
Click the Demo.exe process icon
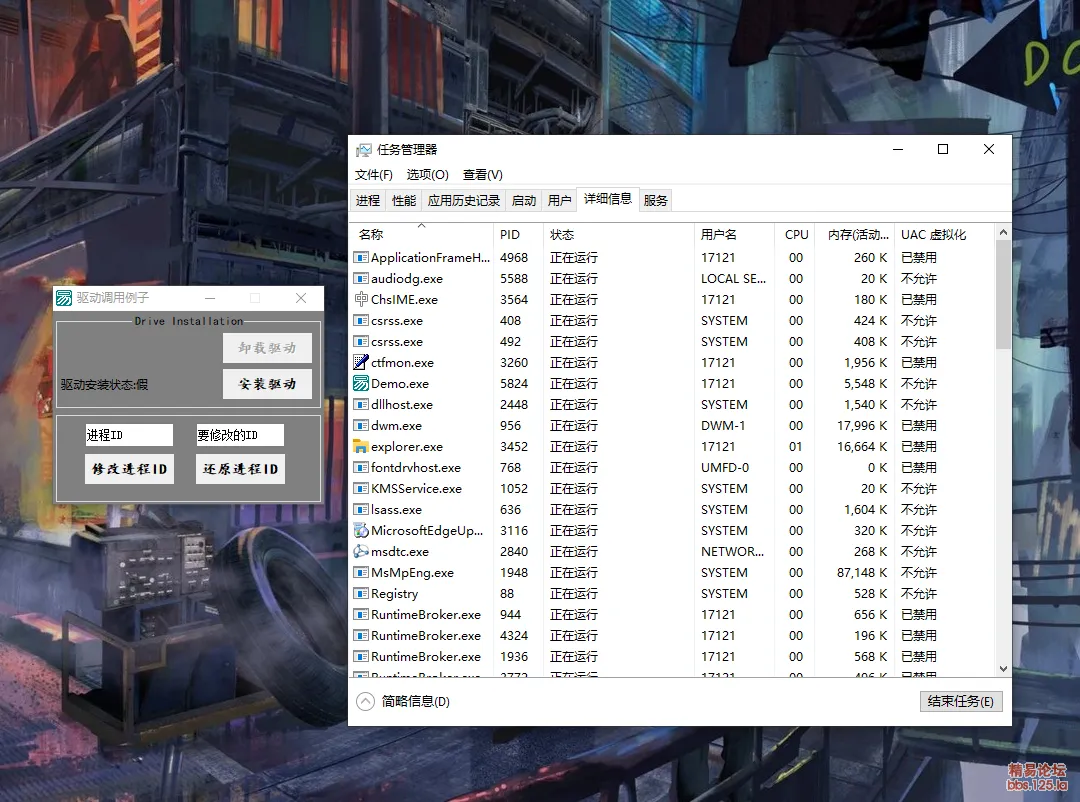point(361,383)
